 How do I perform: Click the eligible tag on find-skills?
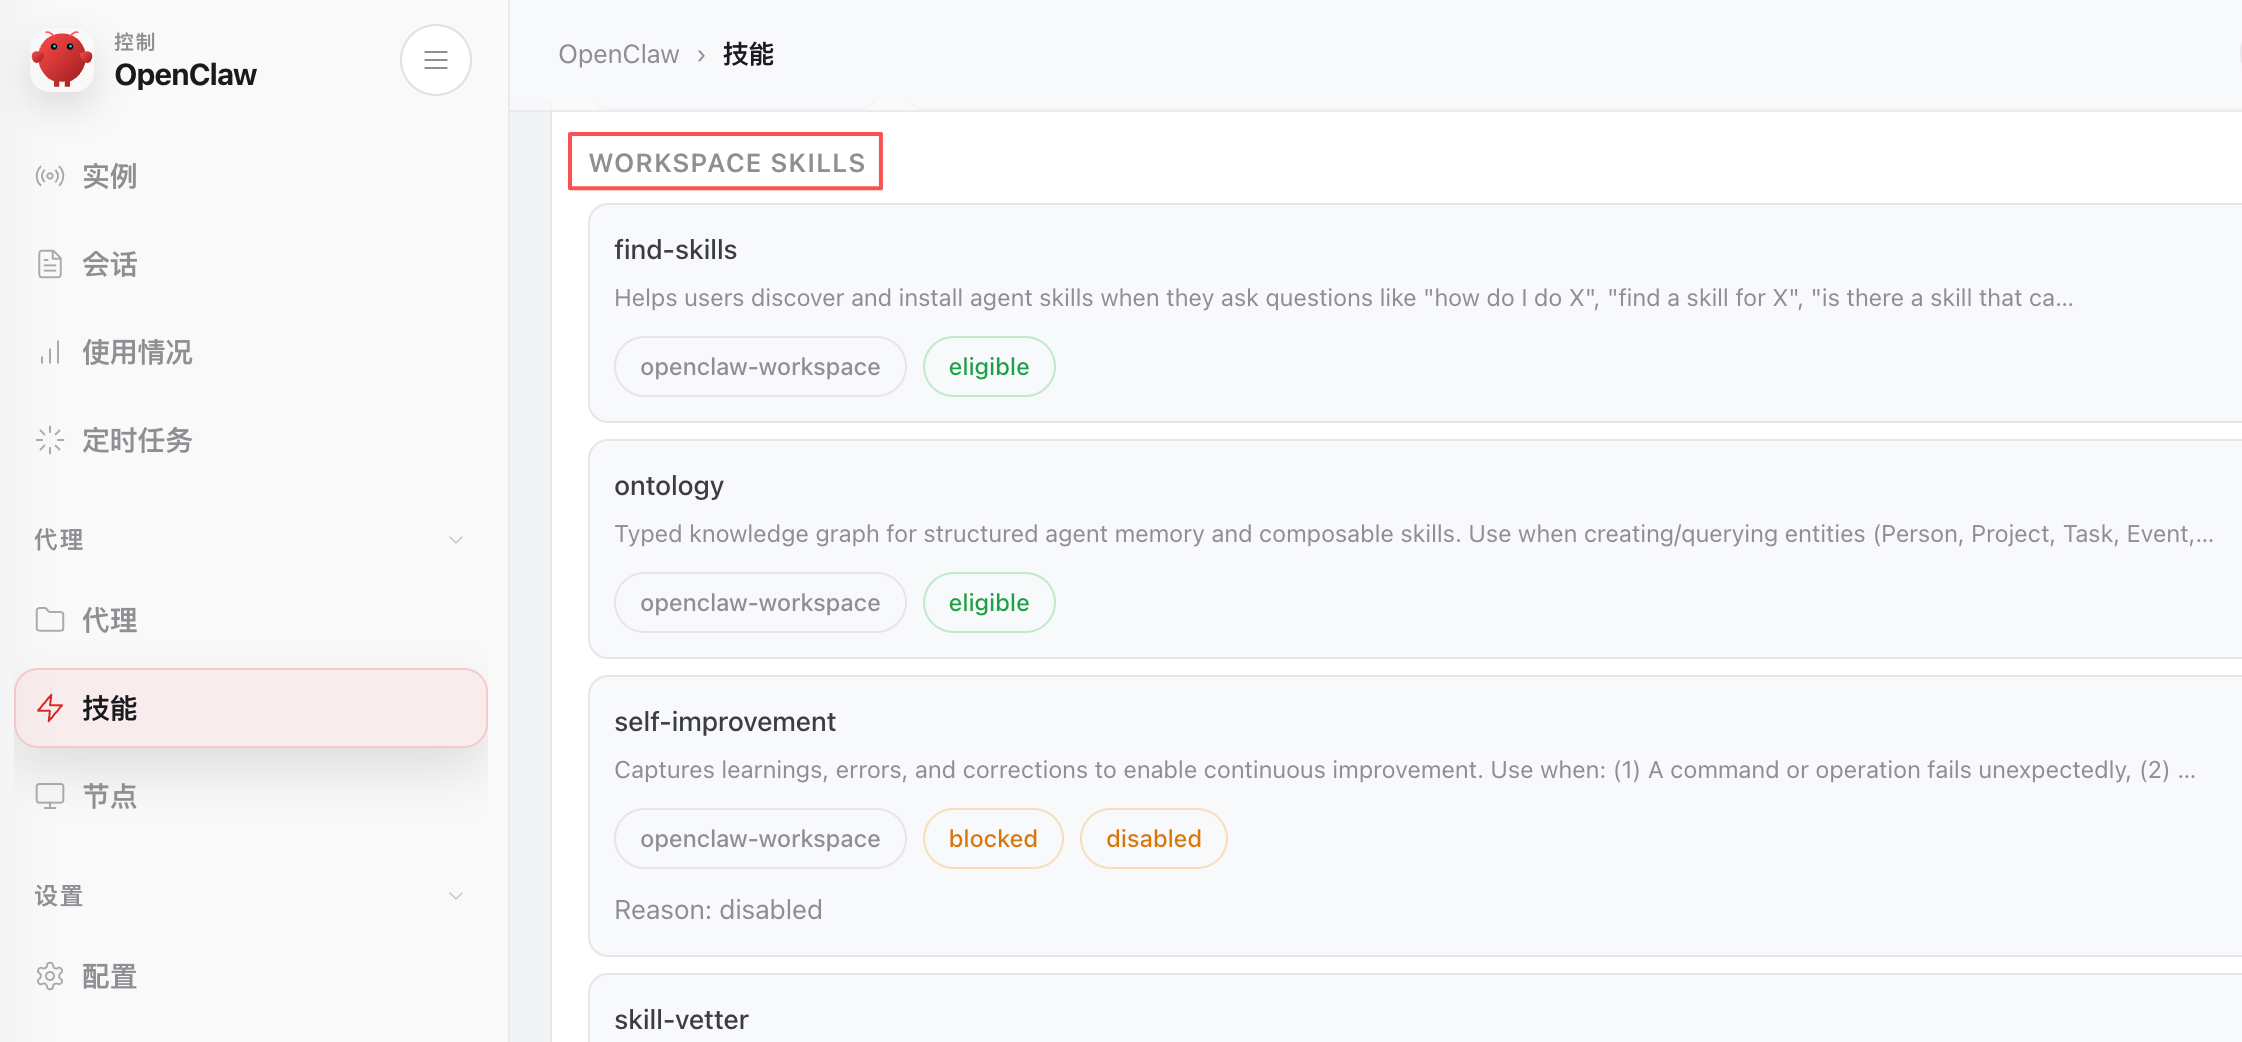coord(988,367)
